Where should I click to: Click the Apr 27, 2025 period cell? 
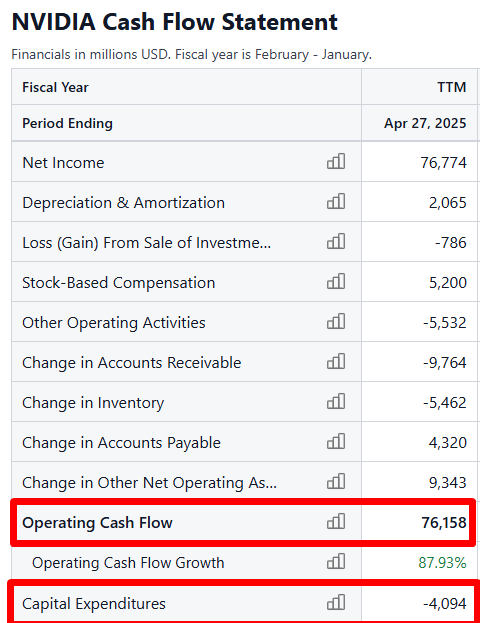(x=420, y=123)
